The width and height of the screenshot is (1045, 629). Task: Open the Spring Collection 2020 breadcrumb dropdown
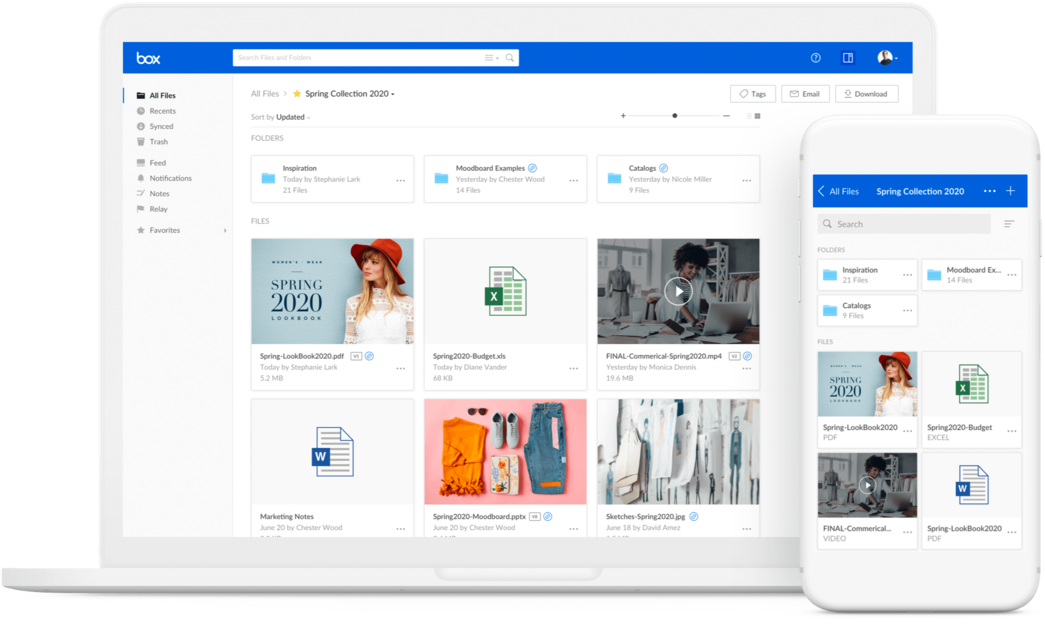pyautogui.click(x=393, y=93)
